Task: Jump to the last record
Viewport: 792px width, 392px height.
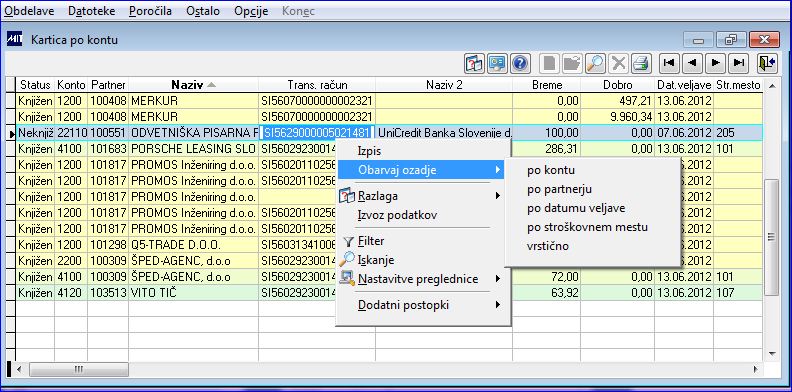Action: [x=738, y=63]
